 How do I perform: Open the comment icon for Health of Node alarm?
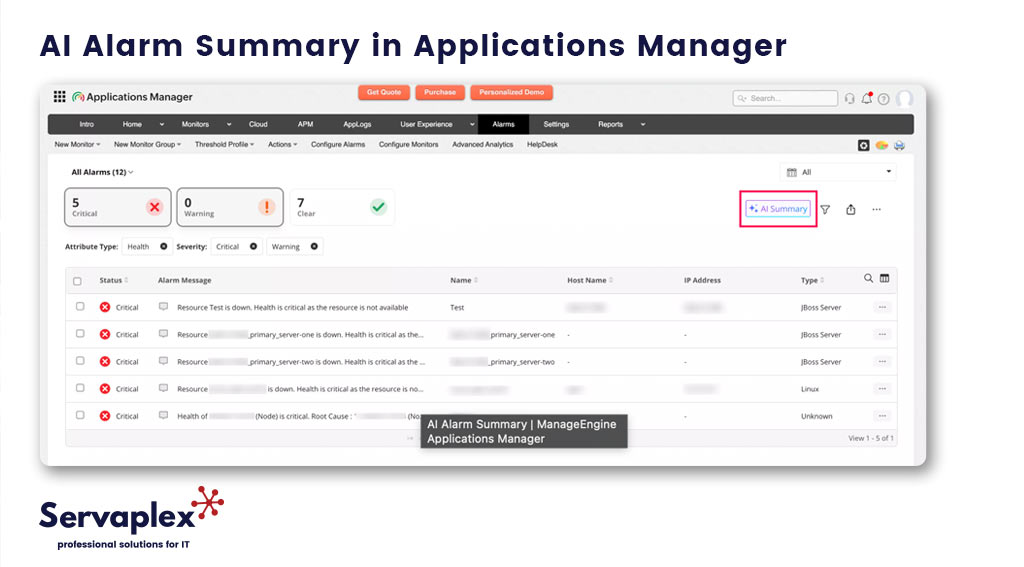point(163,415)
